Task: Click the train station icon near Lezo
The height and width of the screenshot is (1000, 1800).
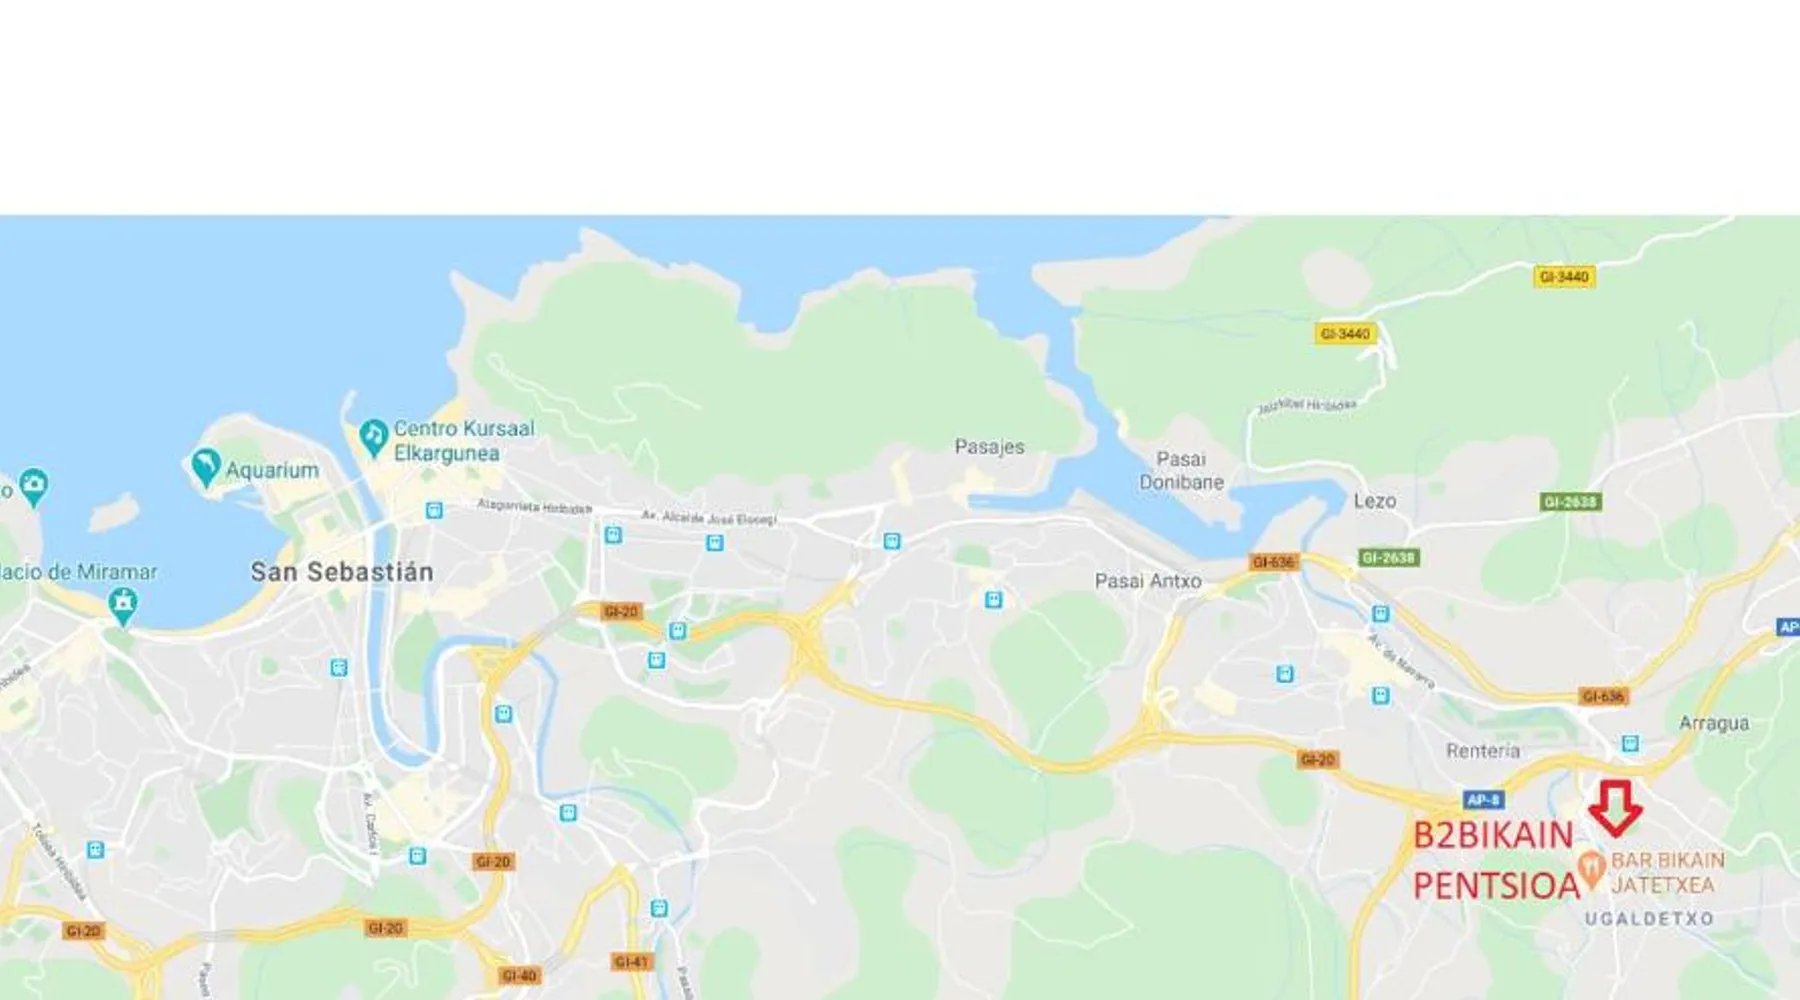Action: pyautogui.click(x=1381, y=613)
